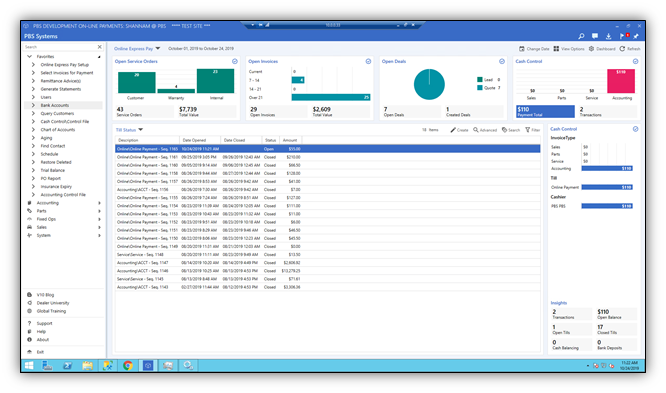This screenshot has width=666, height=393.
Task: Click the About info item
Action: 42,340
